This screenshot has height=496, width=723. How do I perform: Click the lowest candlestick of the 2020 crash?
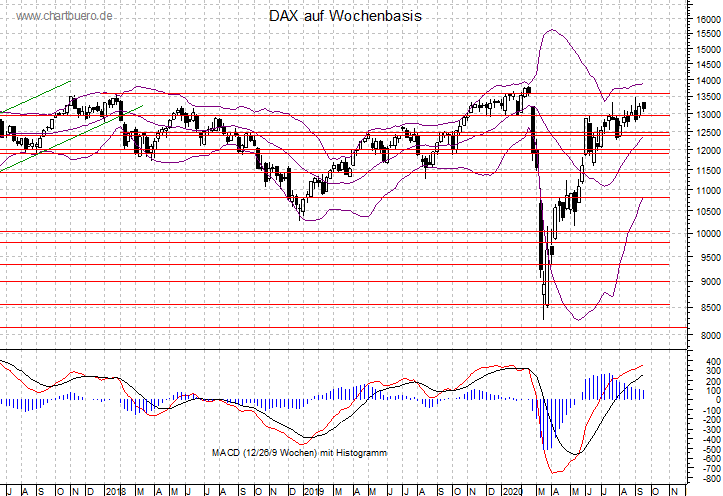pyautogui.click(x=545, y=290)
